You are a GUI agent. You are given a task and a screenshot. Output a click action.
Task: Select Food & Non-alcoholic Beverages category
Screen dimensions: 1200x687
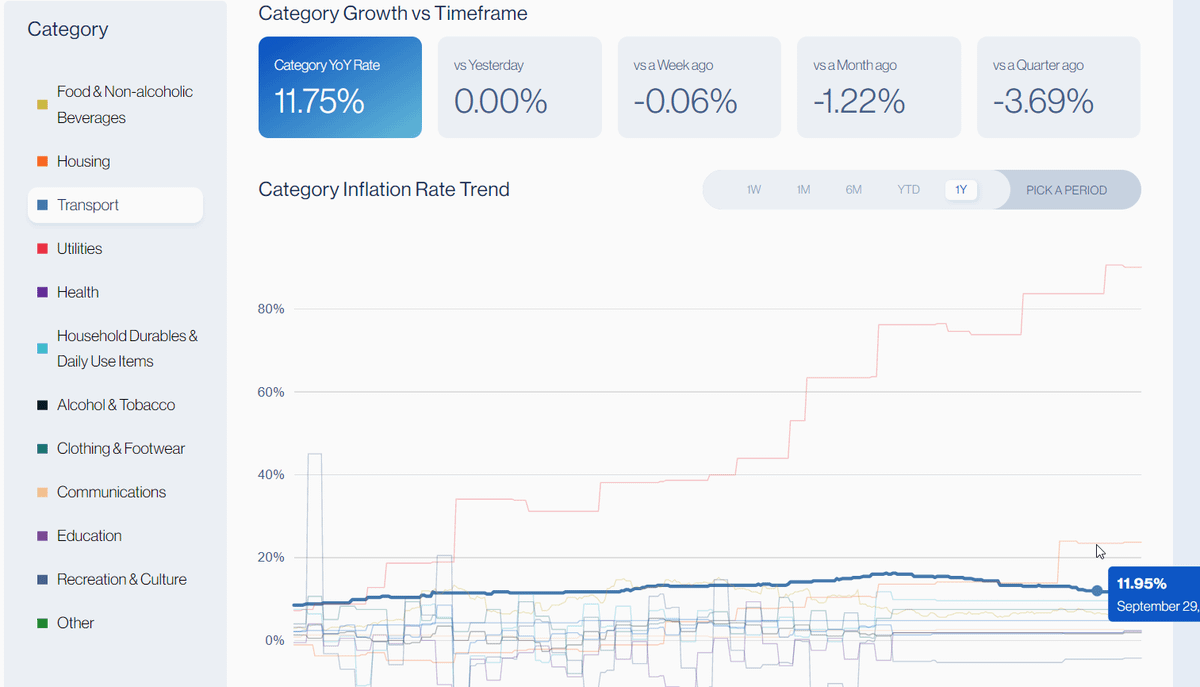tap(124, 104)
